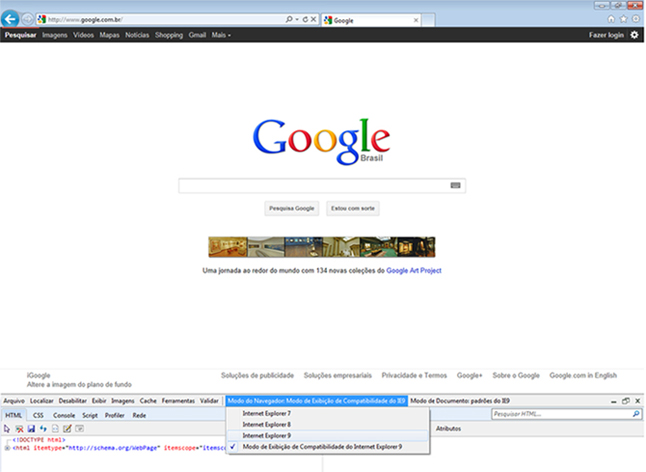The width and height of the screenshot is (646, 472).
Task: Open the Modo de Documento dropdown
Action: coord(460,401)
